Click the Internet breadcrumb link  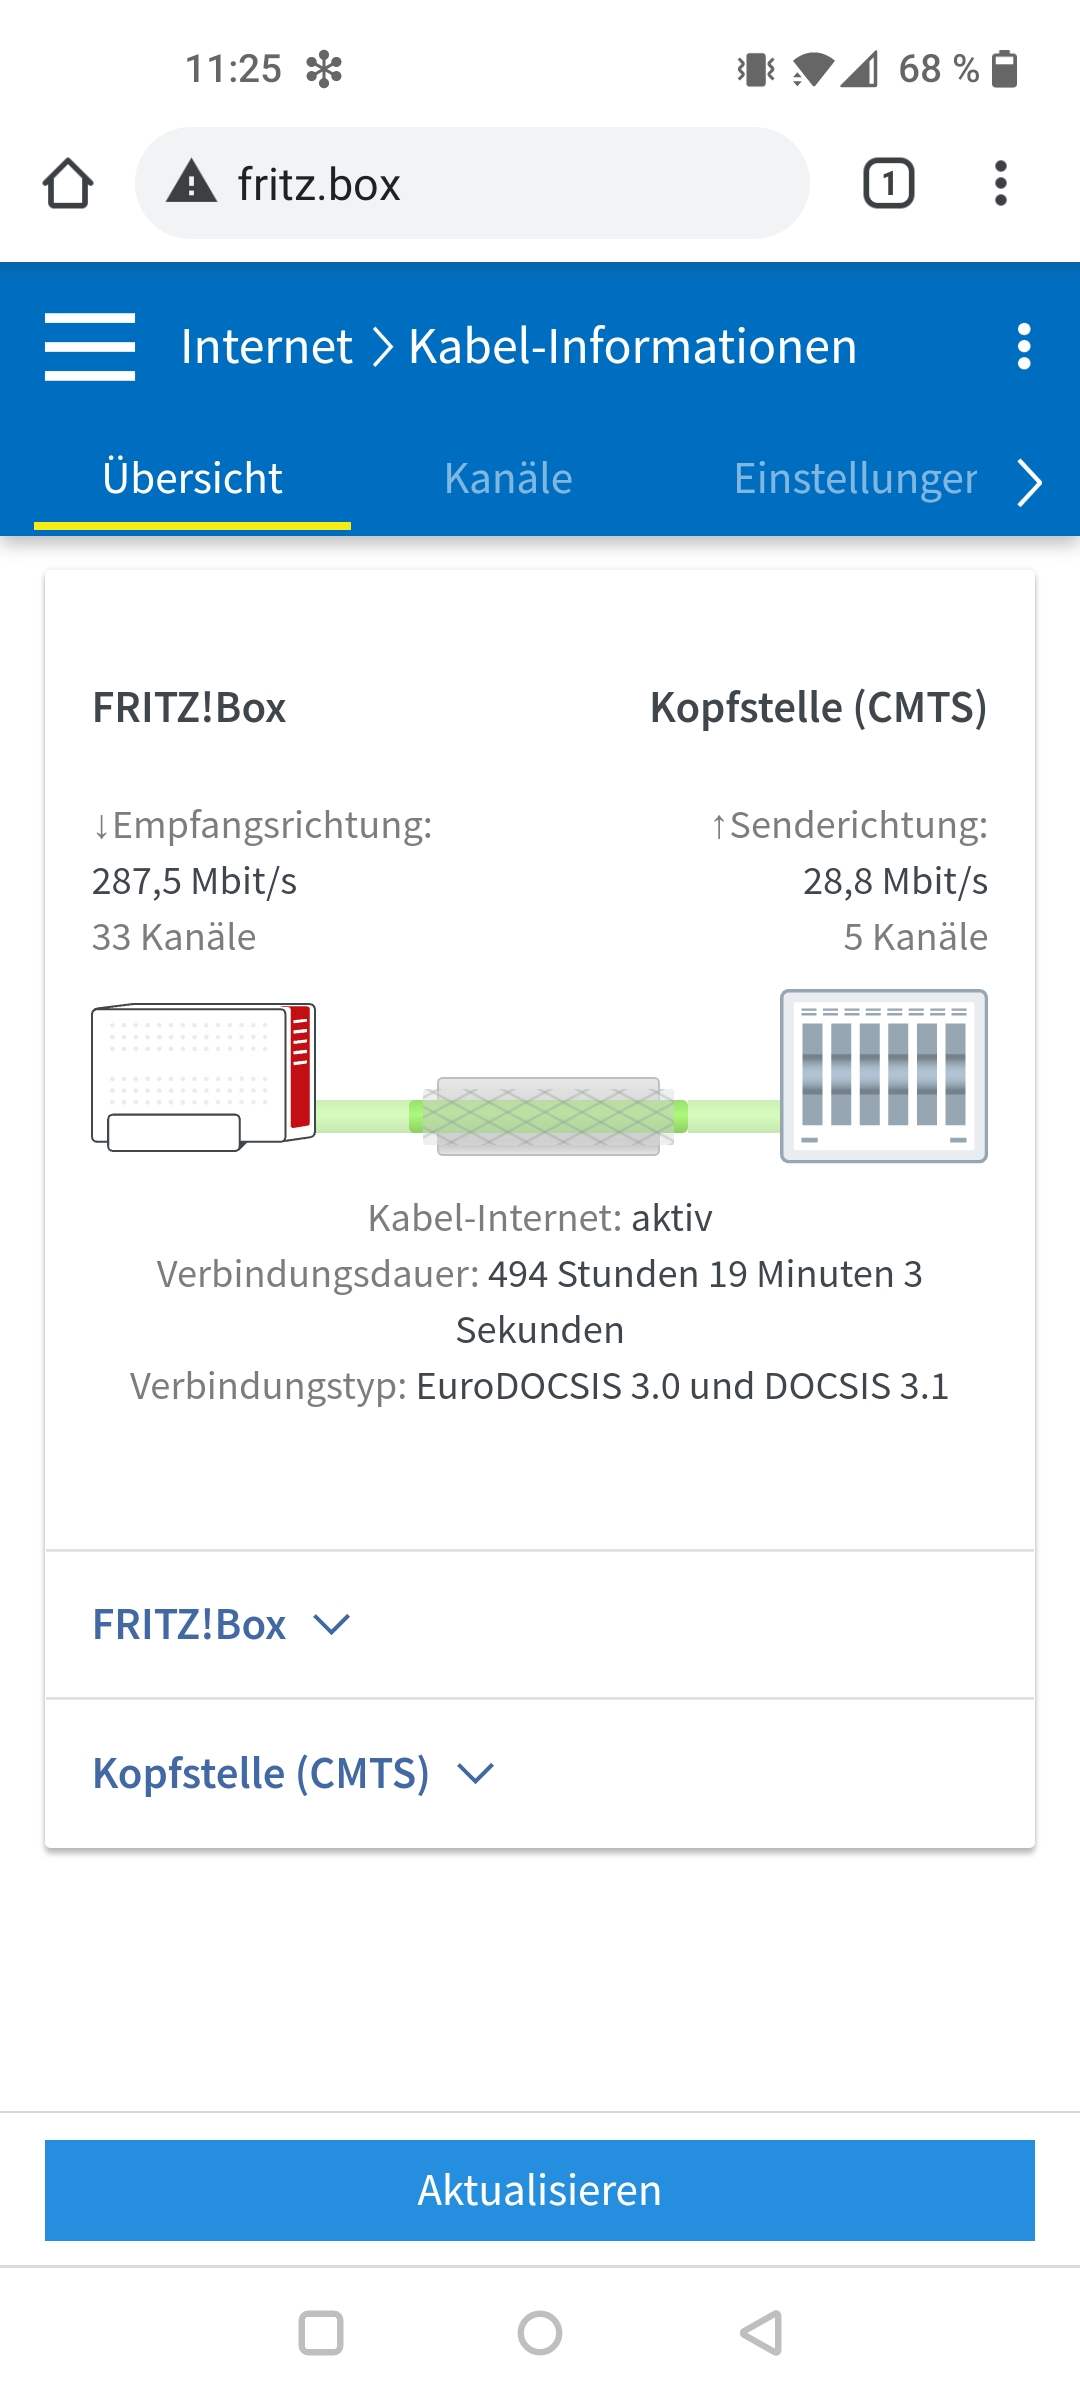coord(266,347)
